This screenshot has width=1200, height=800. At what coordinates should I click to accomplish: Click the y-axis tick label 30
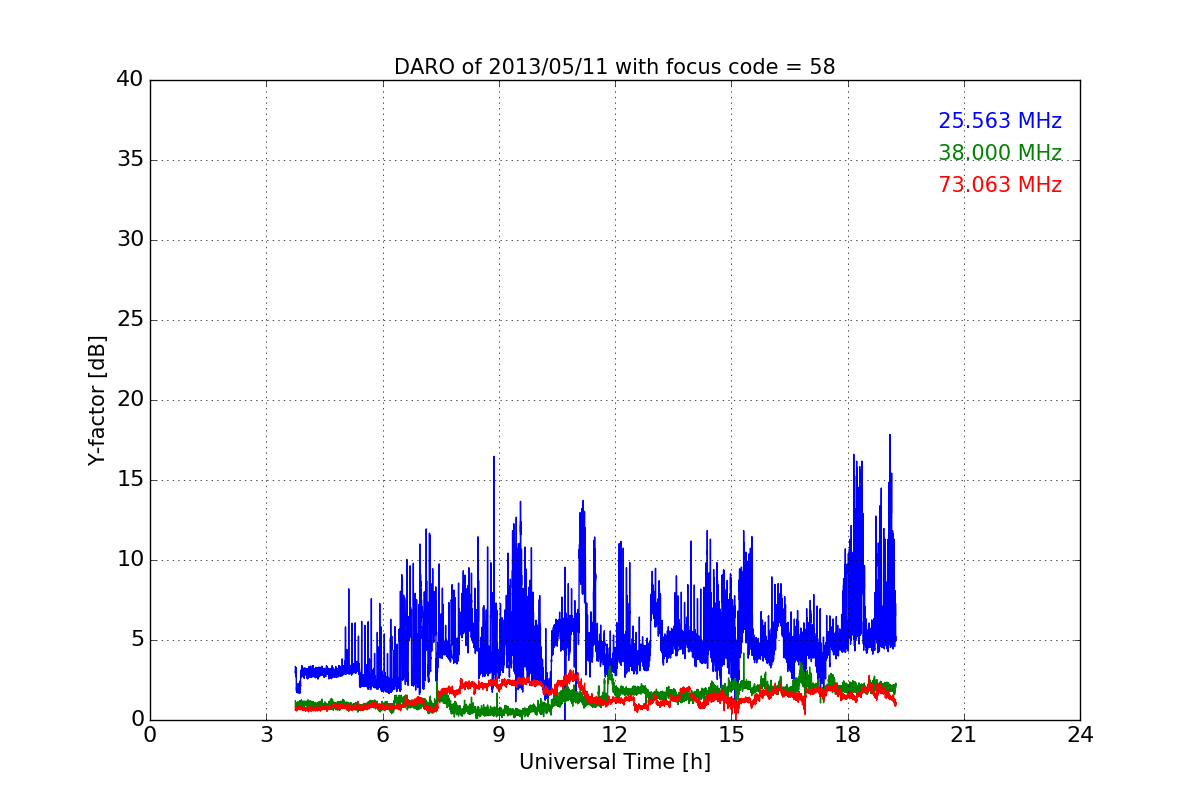pos(129,240)
